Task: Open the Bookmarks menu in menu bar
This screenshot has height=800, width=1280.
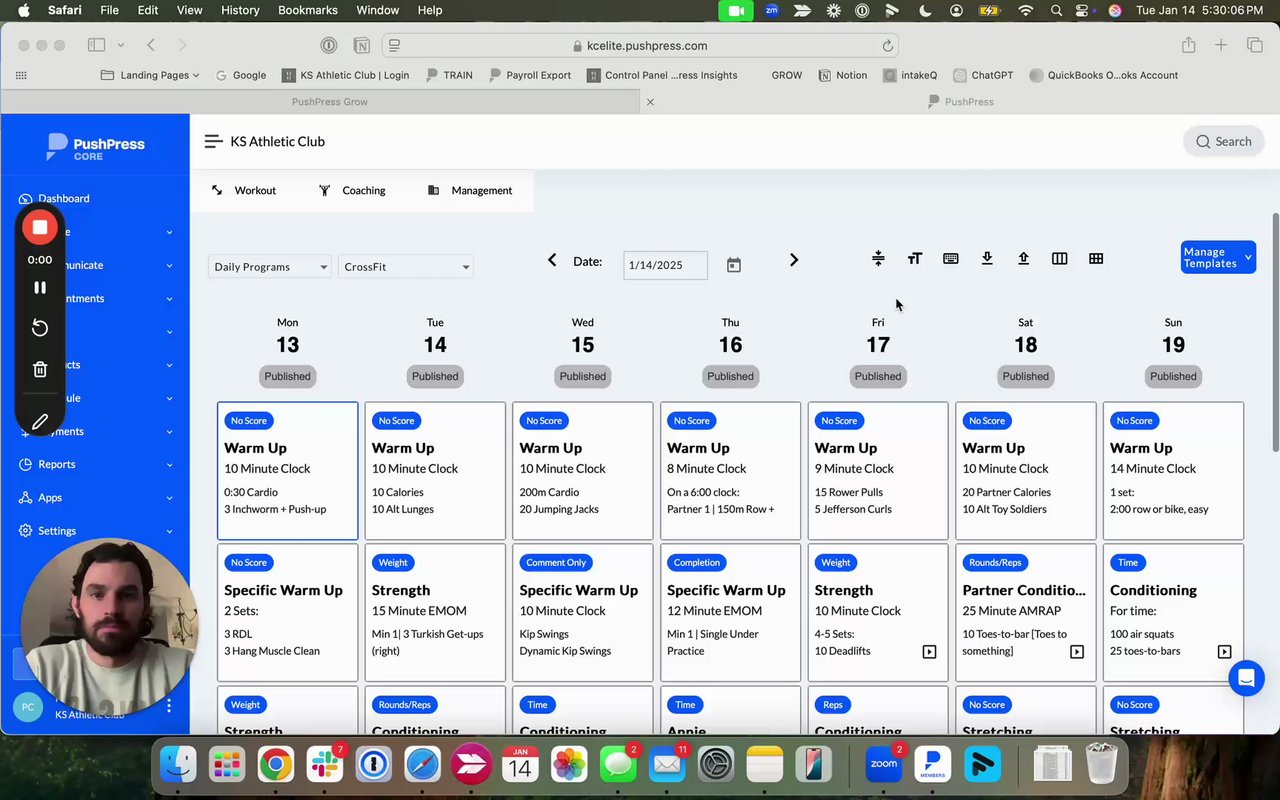Action: click(308, 10)
